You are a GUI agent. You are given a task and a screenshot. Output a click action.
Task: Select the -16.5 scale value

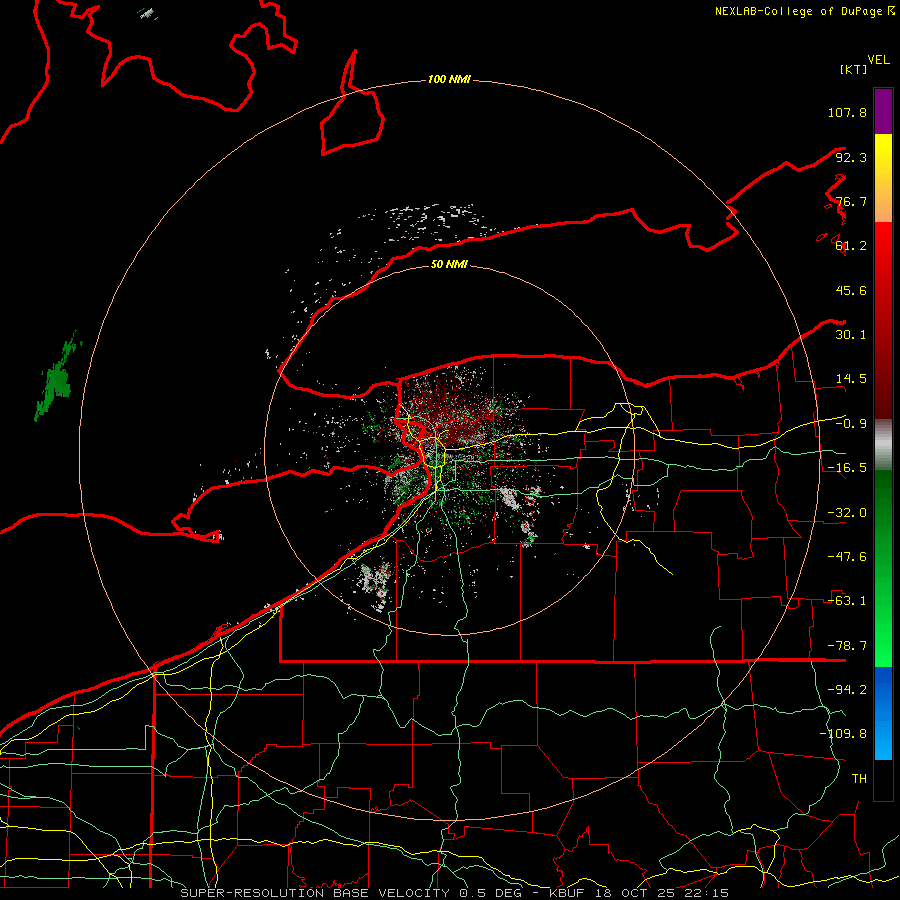point(847,468)
